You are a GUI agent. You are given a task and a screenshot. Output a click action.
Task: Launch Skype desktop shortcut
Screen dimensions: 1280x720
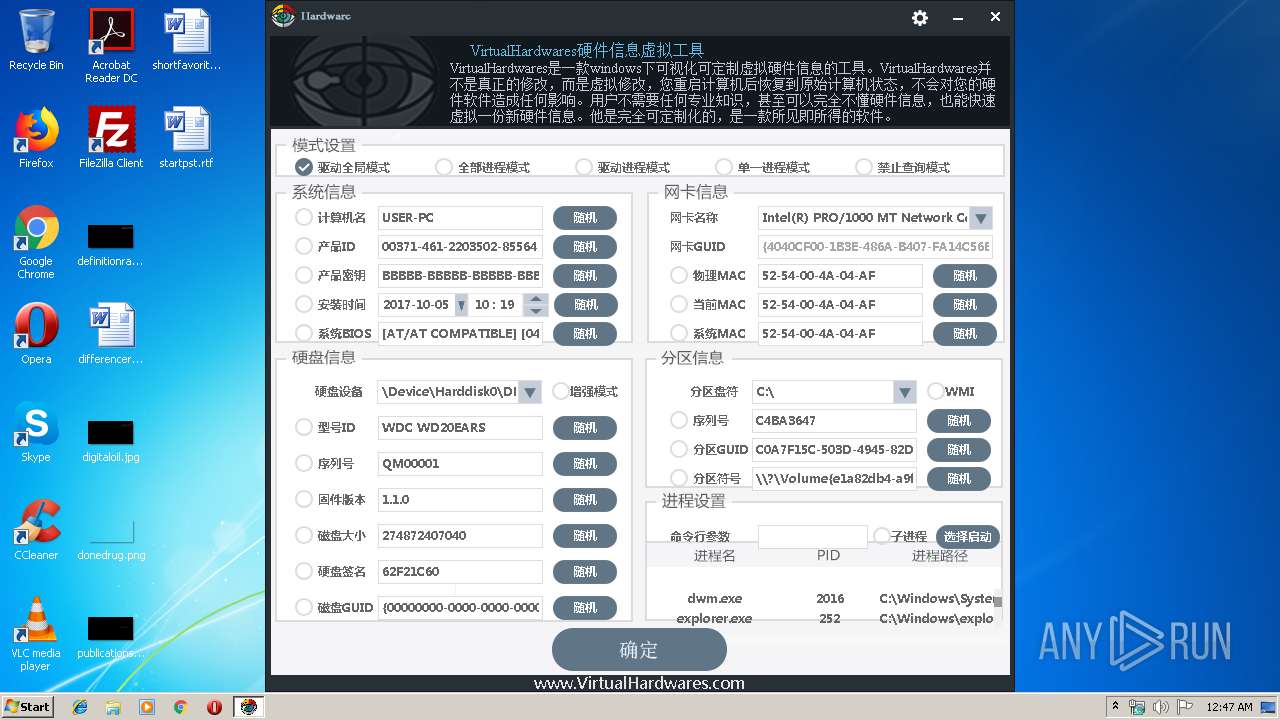click(x=36, y=432)
